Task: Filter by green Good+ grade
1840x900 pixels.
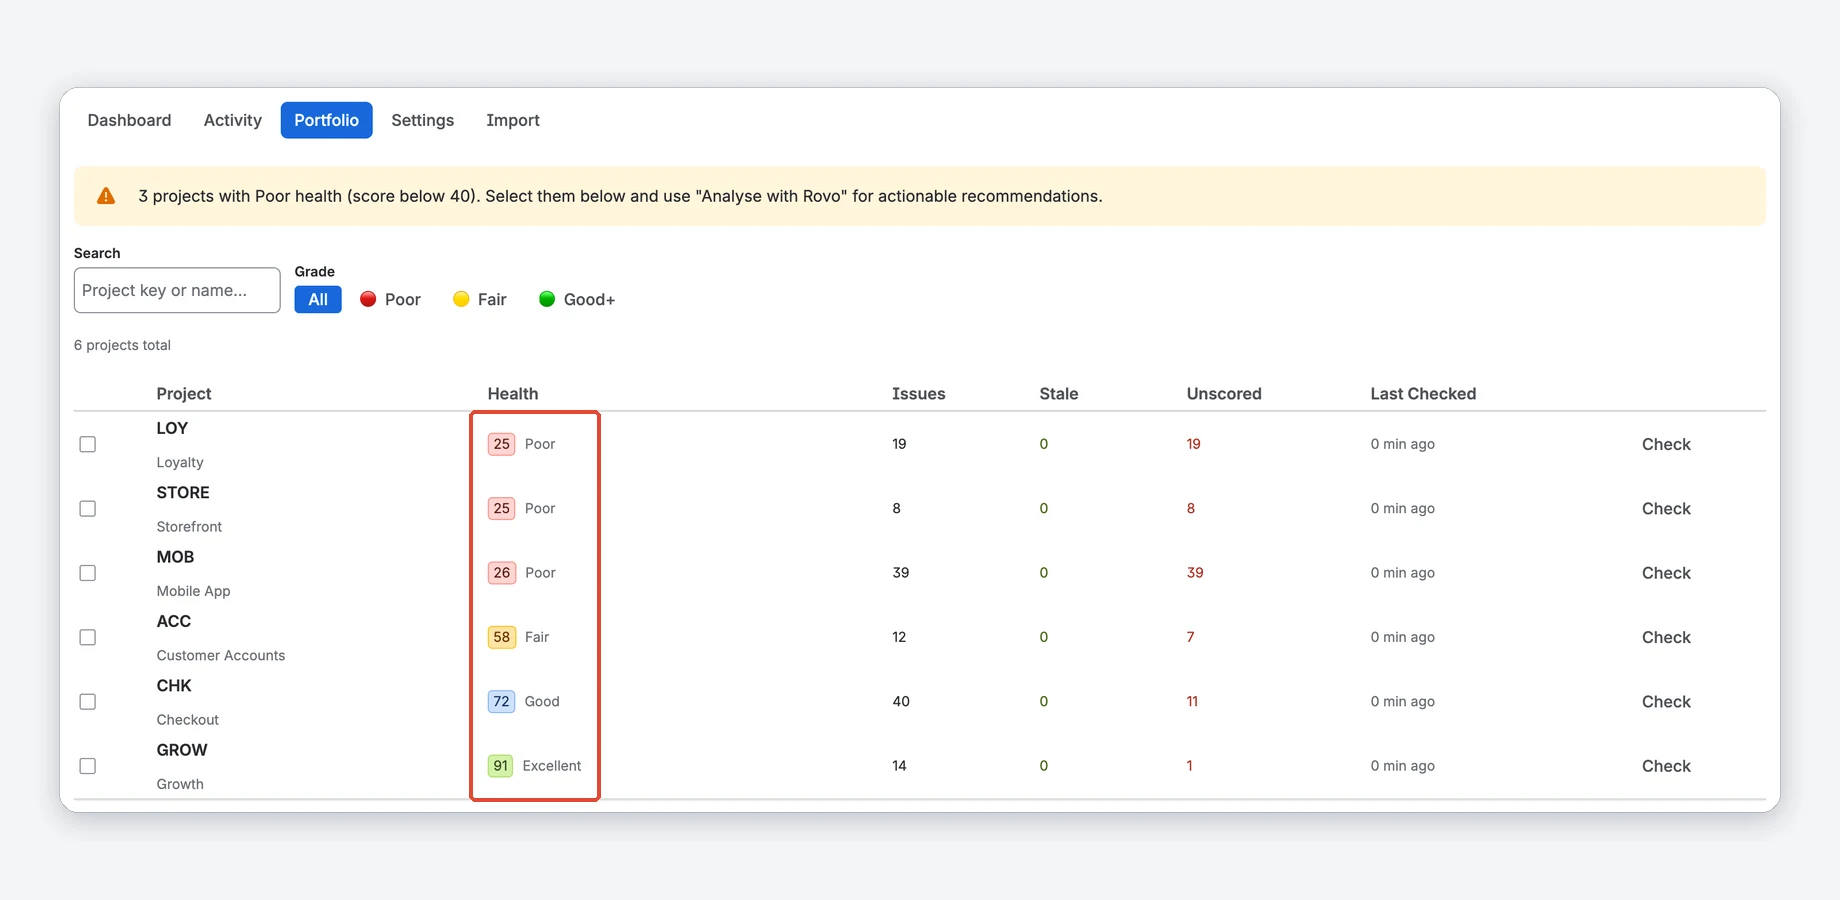Action: pyautogui.click(x=577, y=299)
